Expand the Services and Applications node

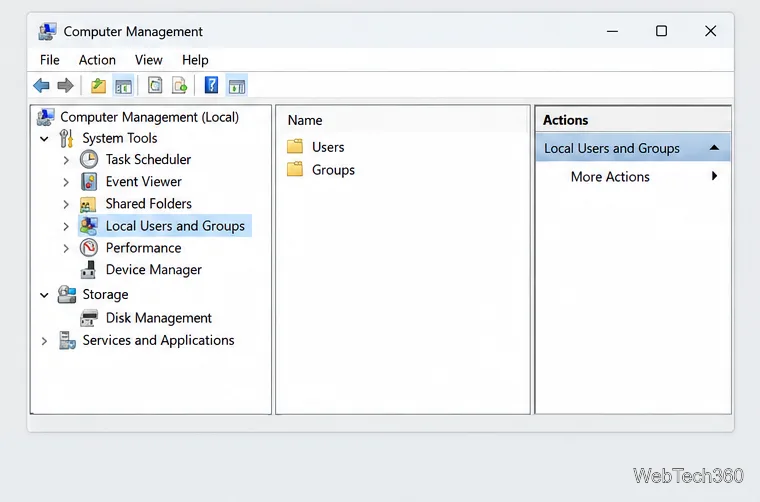click(x=44, y=341)
